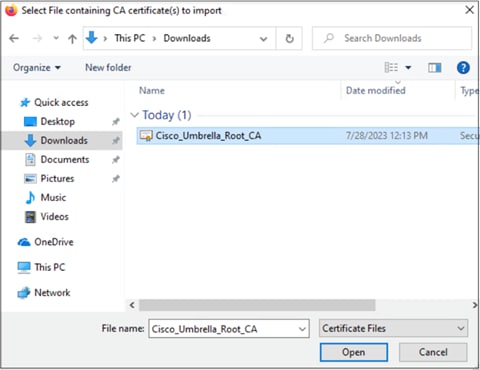Click the Cancel button
The height and width of the screenshot is (370, 480).
(x=433, y=352)
